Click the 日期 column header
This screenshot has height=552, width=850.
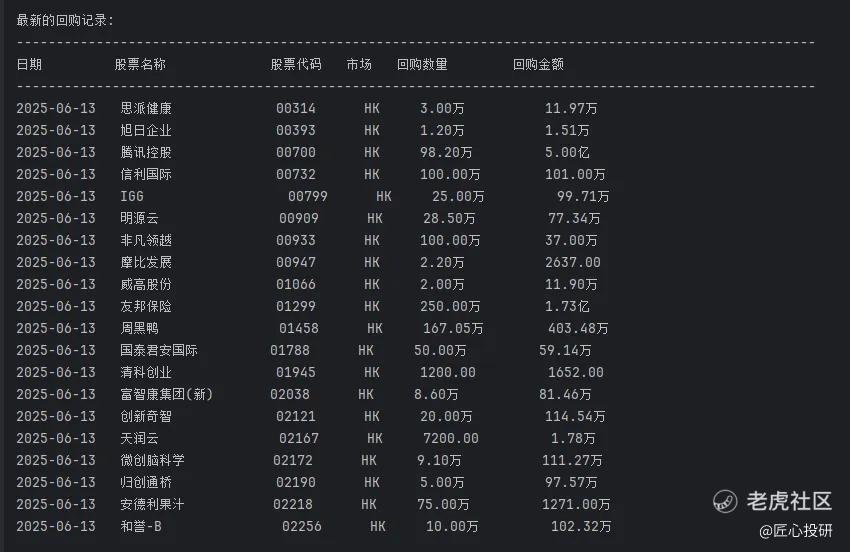point(29,65)
